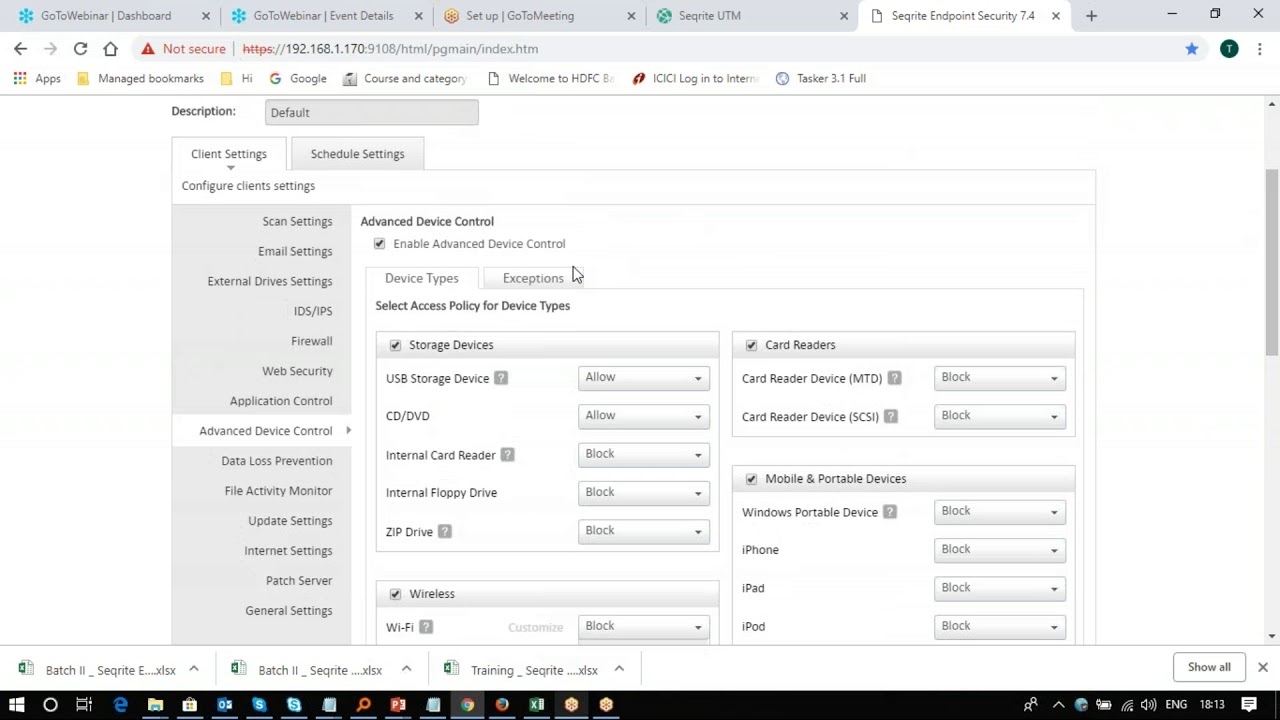Open Task View on taskbar

click(84, 705)
